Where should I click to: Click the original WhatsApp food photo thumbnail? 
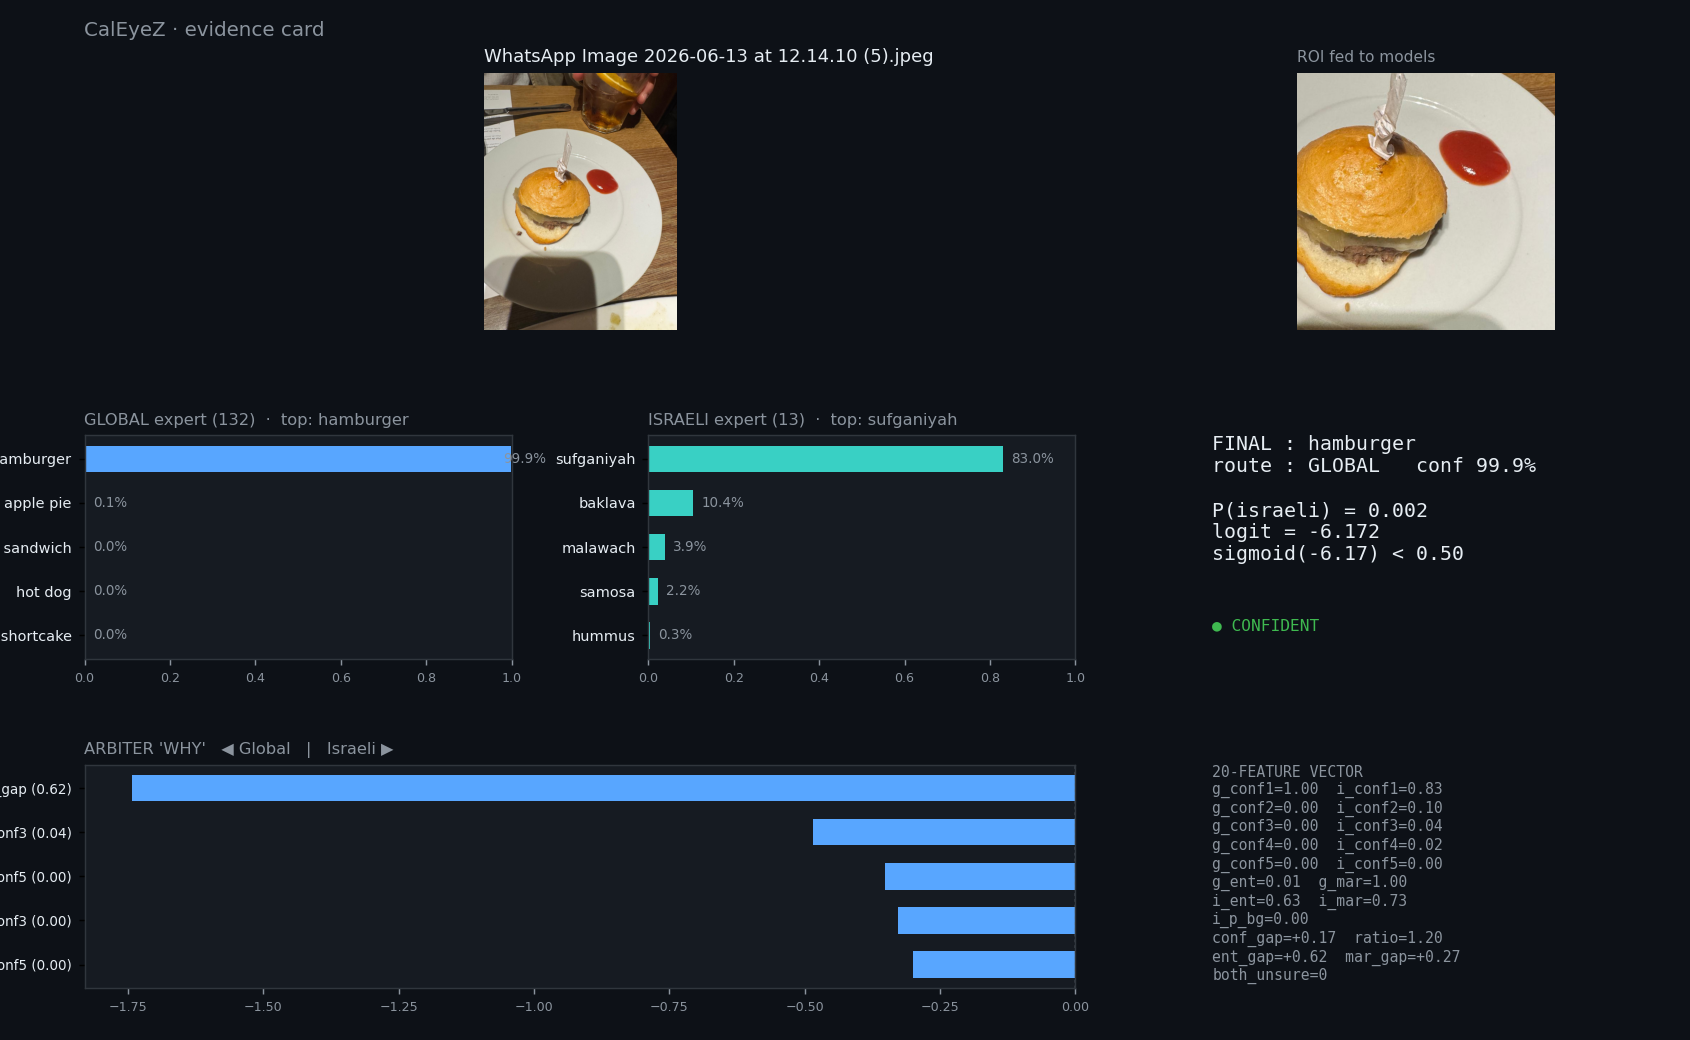coord(580,201)
